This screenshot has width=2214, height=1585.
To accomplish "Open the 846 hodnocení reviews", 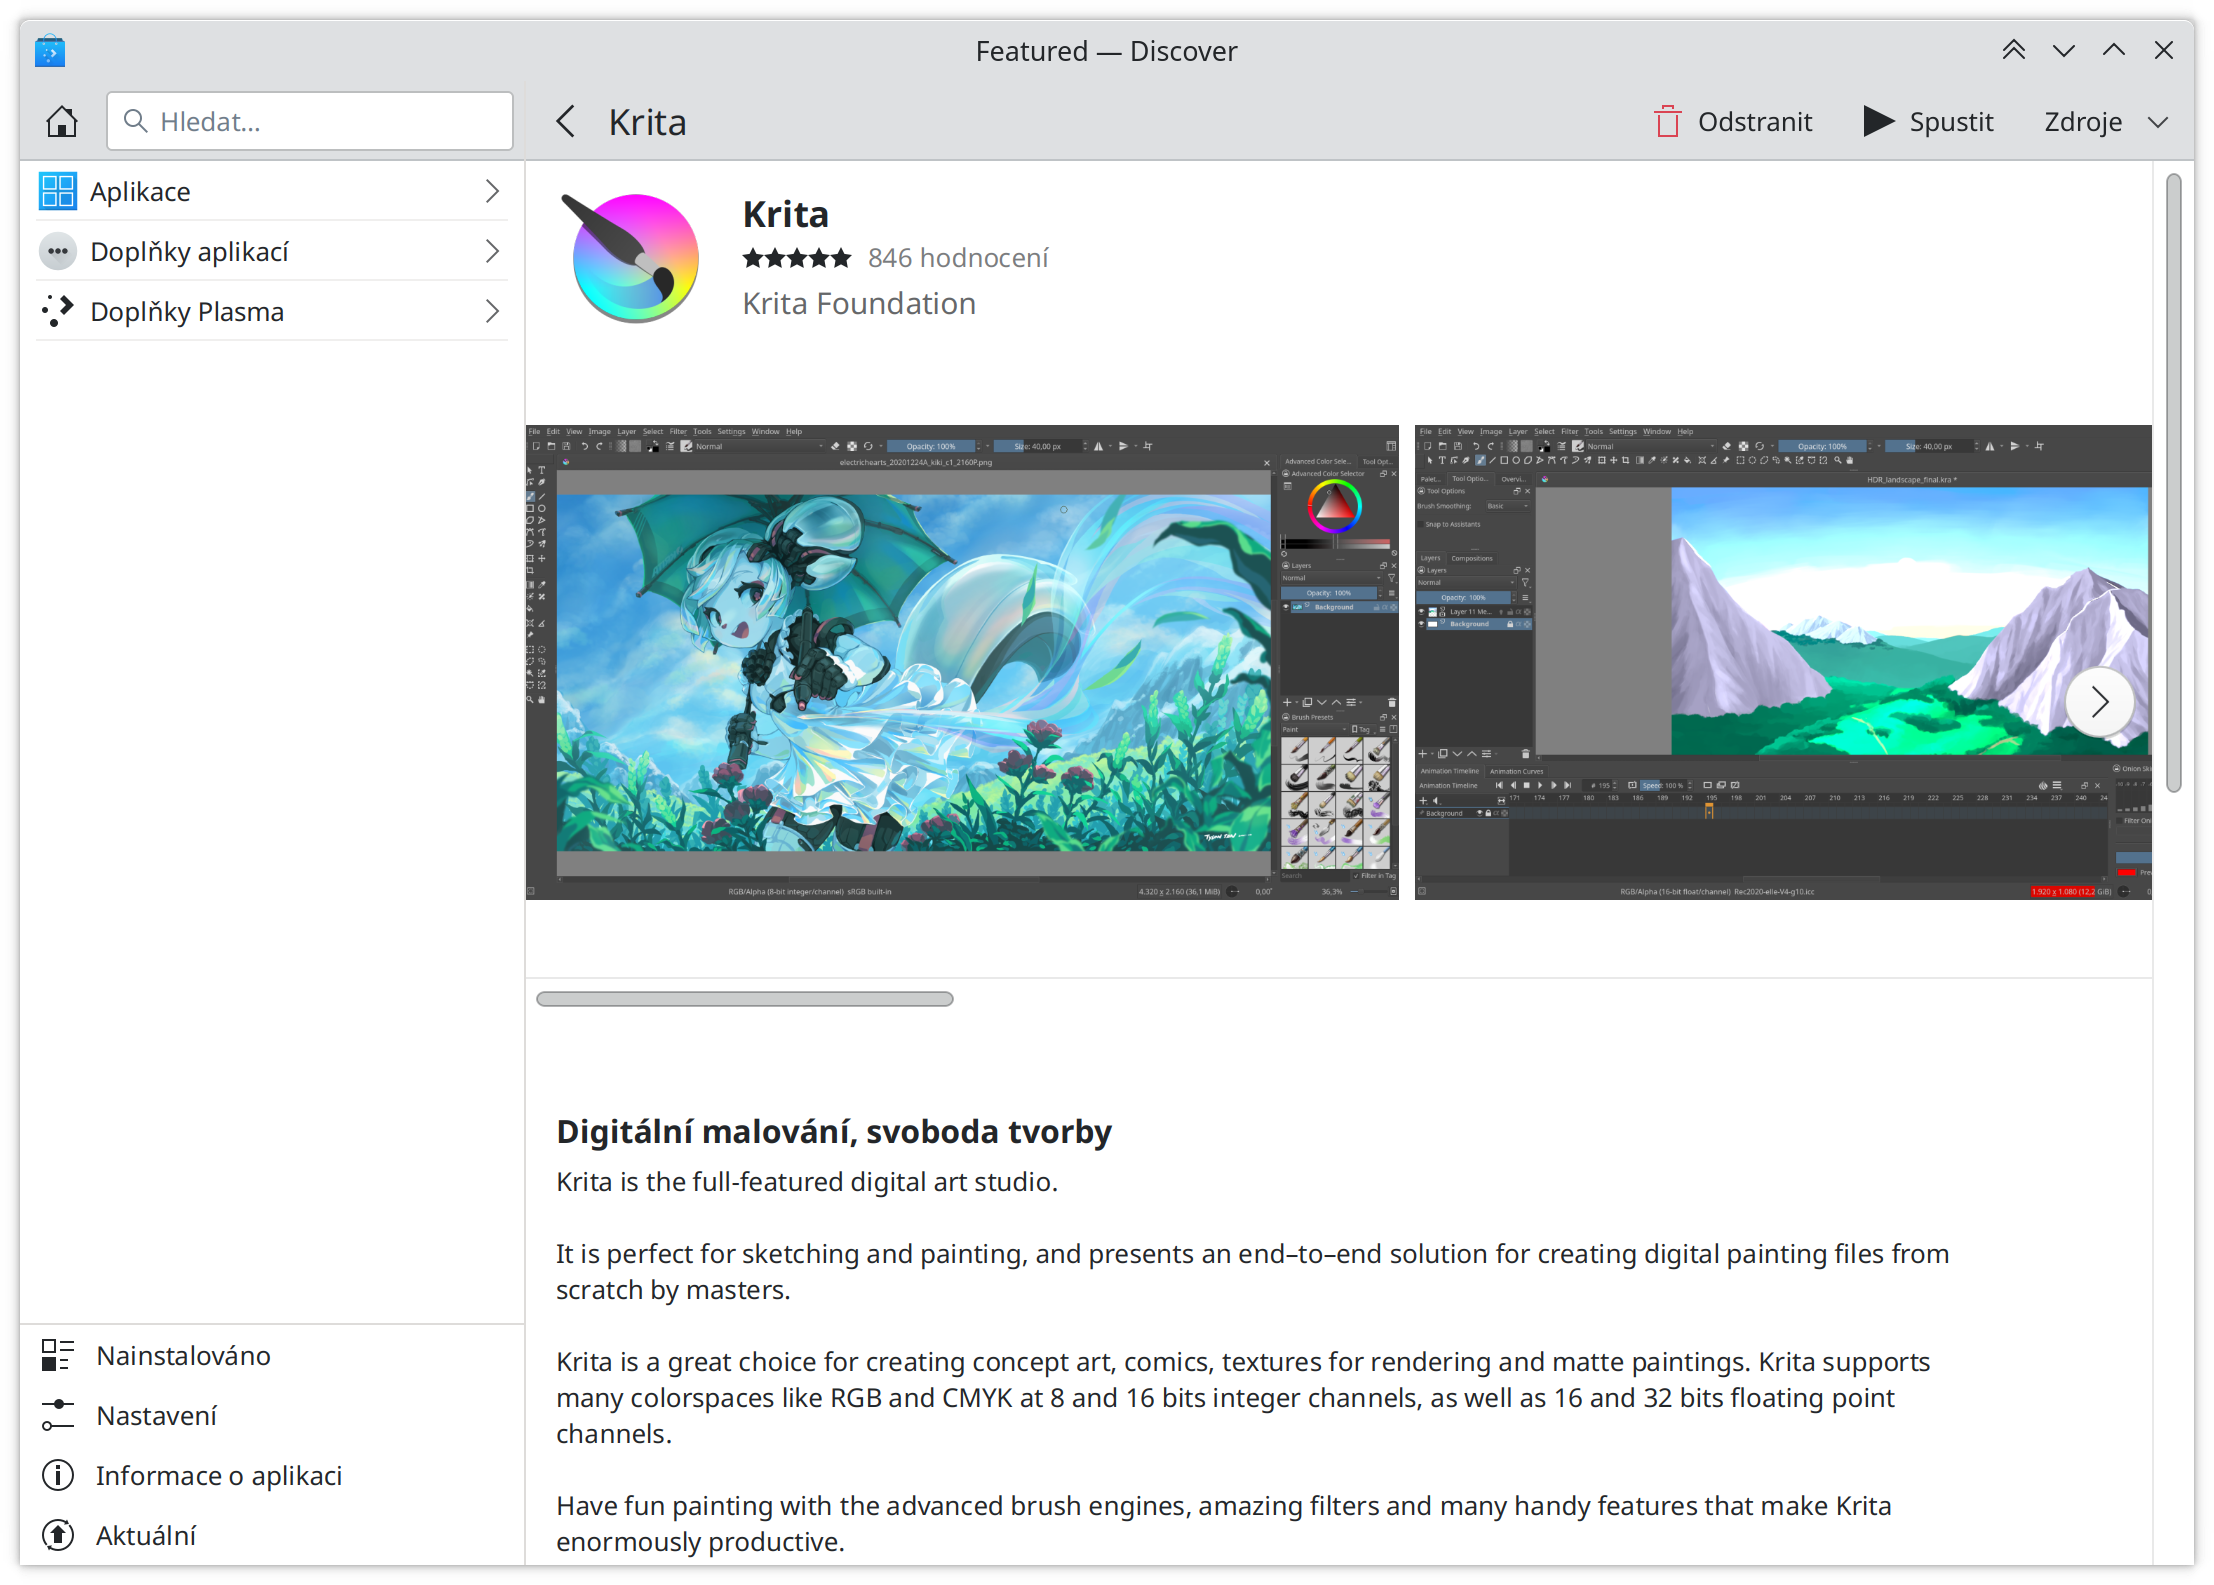I will tap(958, 259).
